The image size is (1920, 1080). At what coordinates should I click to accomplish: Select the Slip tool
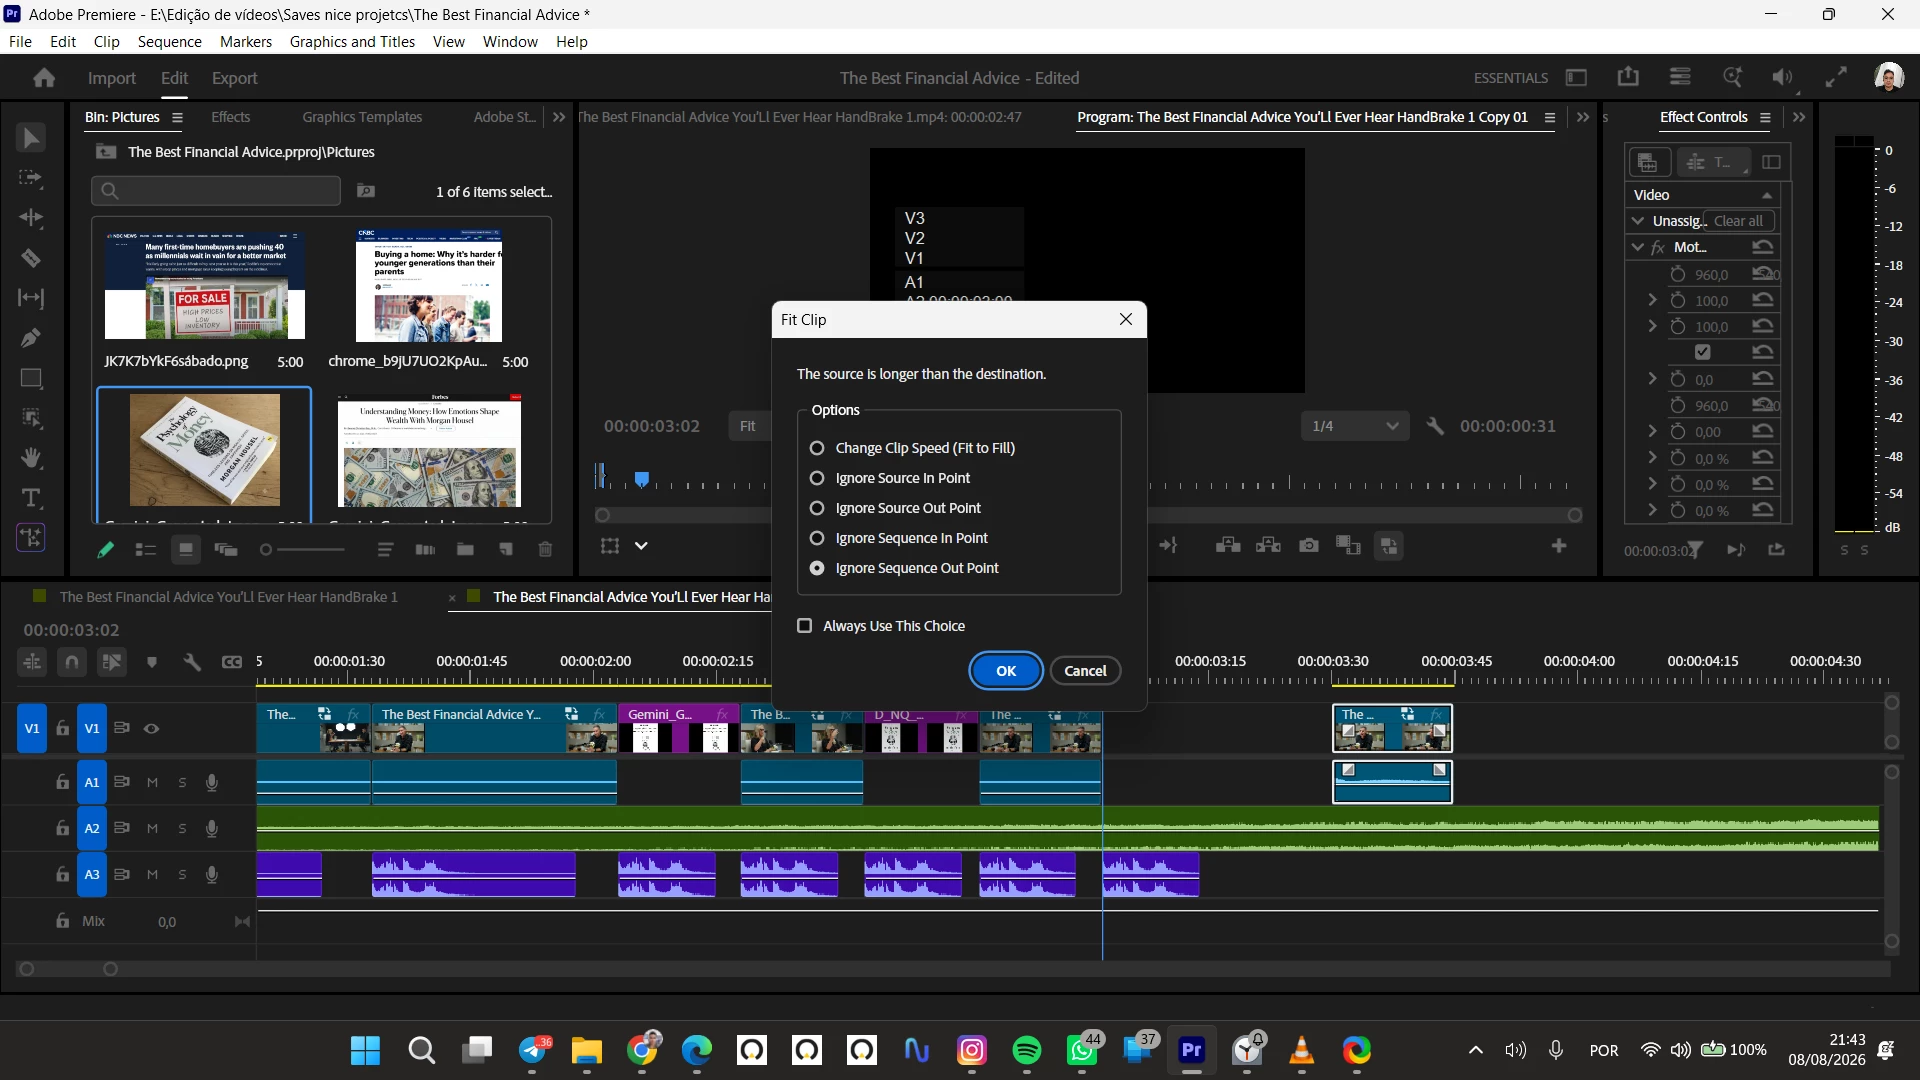tap(31, 298)
